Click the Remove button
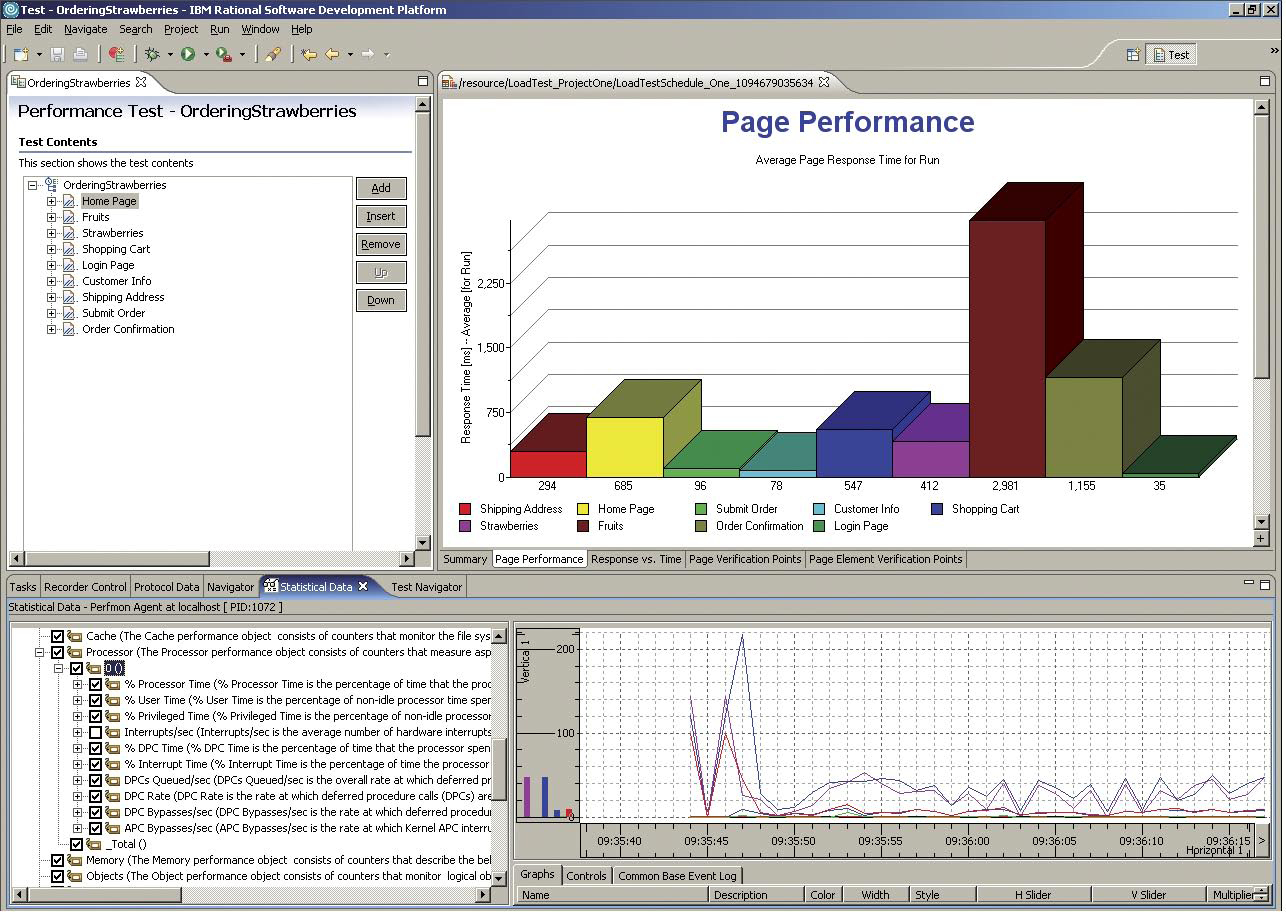The width and height of the screenshot is (1286, 915). pos(381,244)
